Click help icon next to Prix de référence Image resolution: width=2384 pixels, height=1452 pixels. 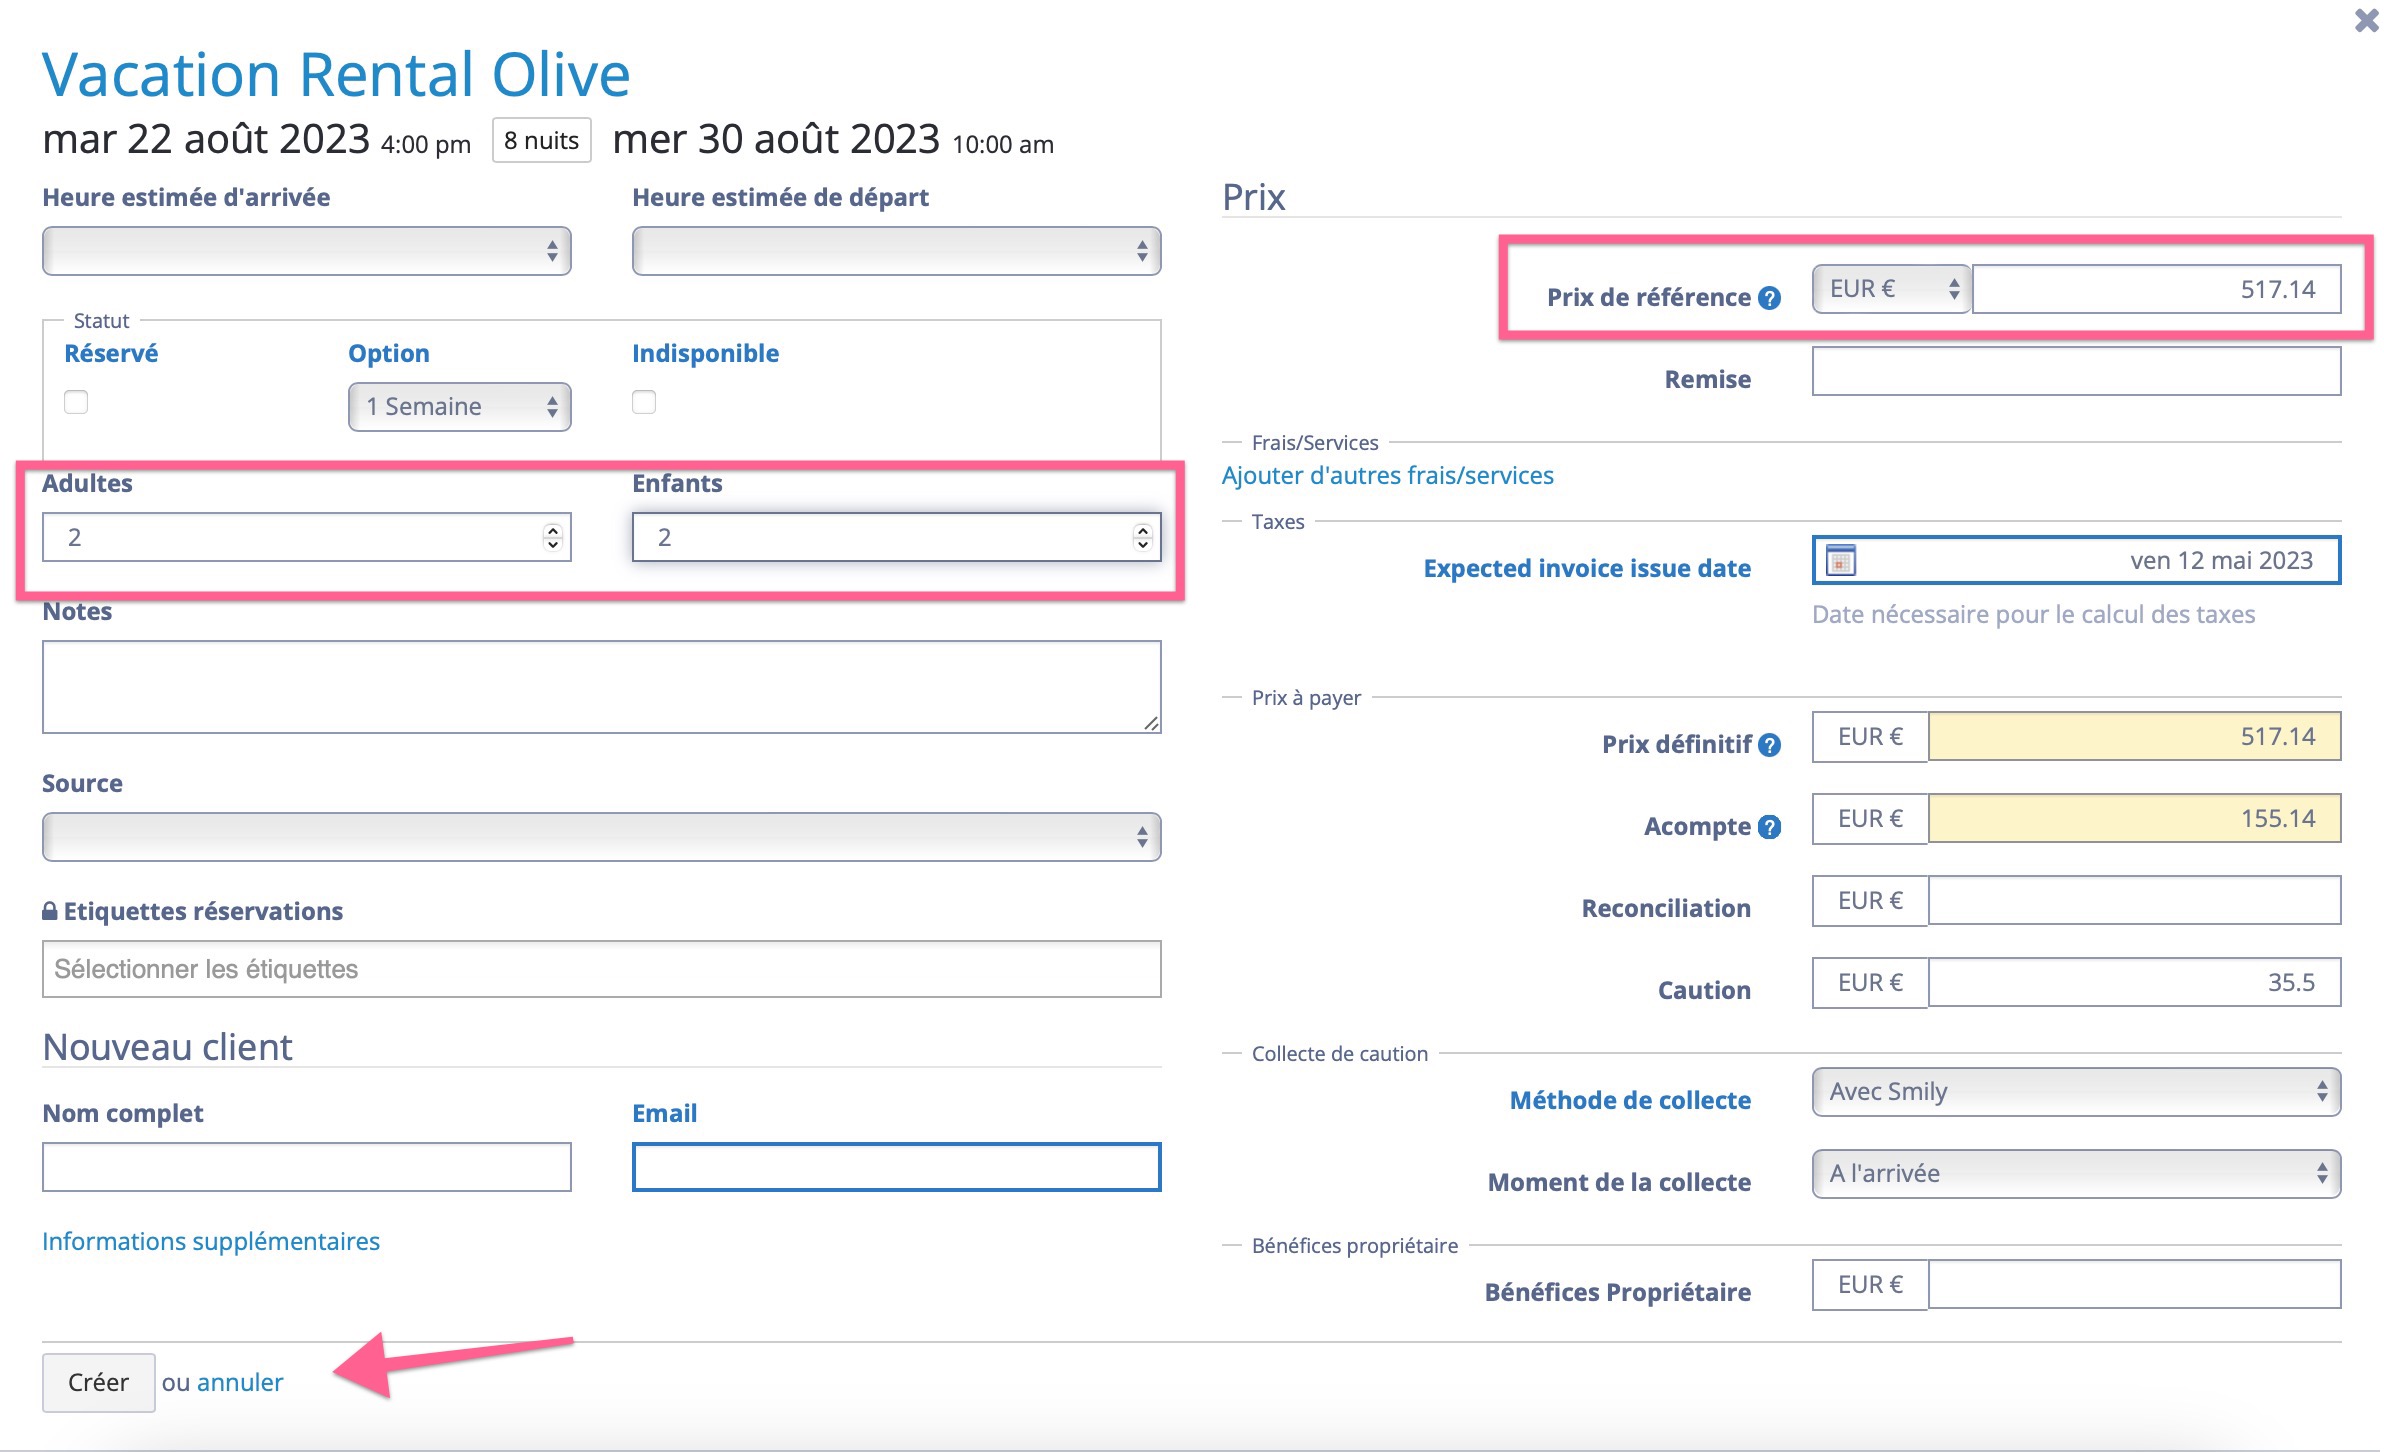(x=1769, y=298)
